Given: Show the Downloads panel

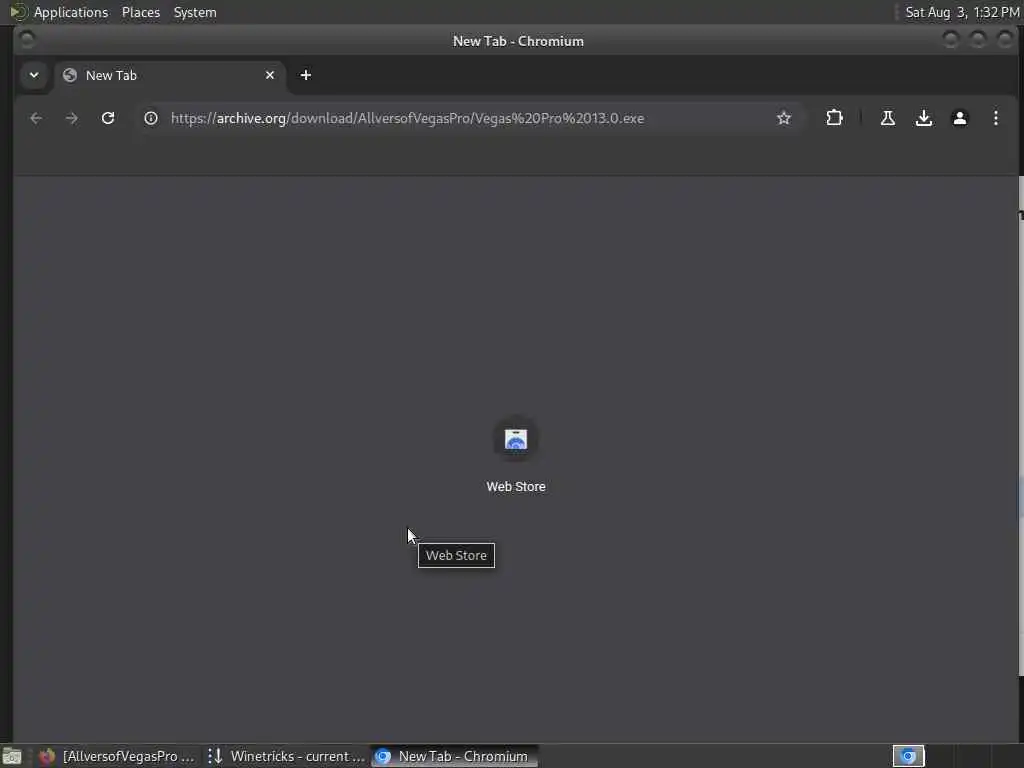Looking at the screenshot, I should point(923,118).
